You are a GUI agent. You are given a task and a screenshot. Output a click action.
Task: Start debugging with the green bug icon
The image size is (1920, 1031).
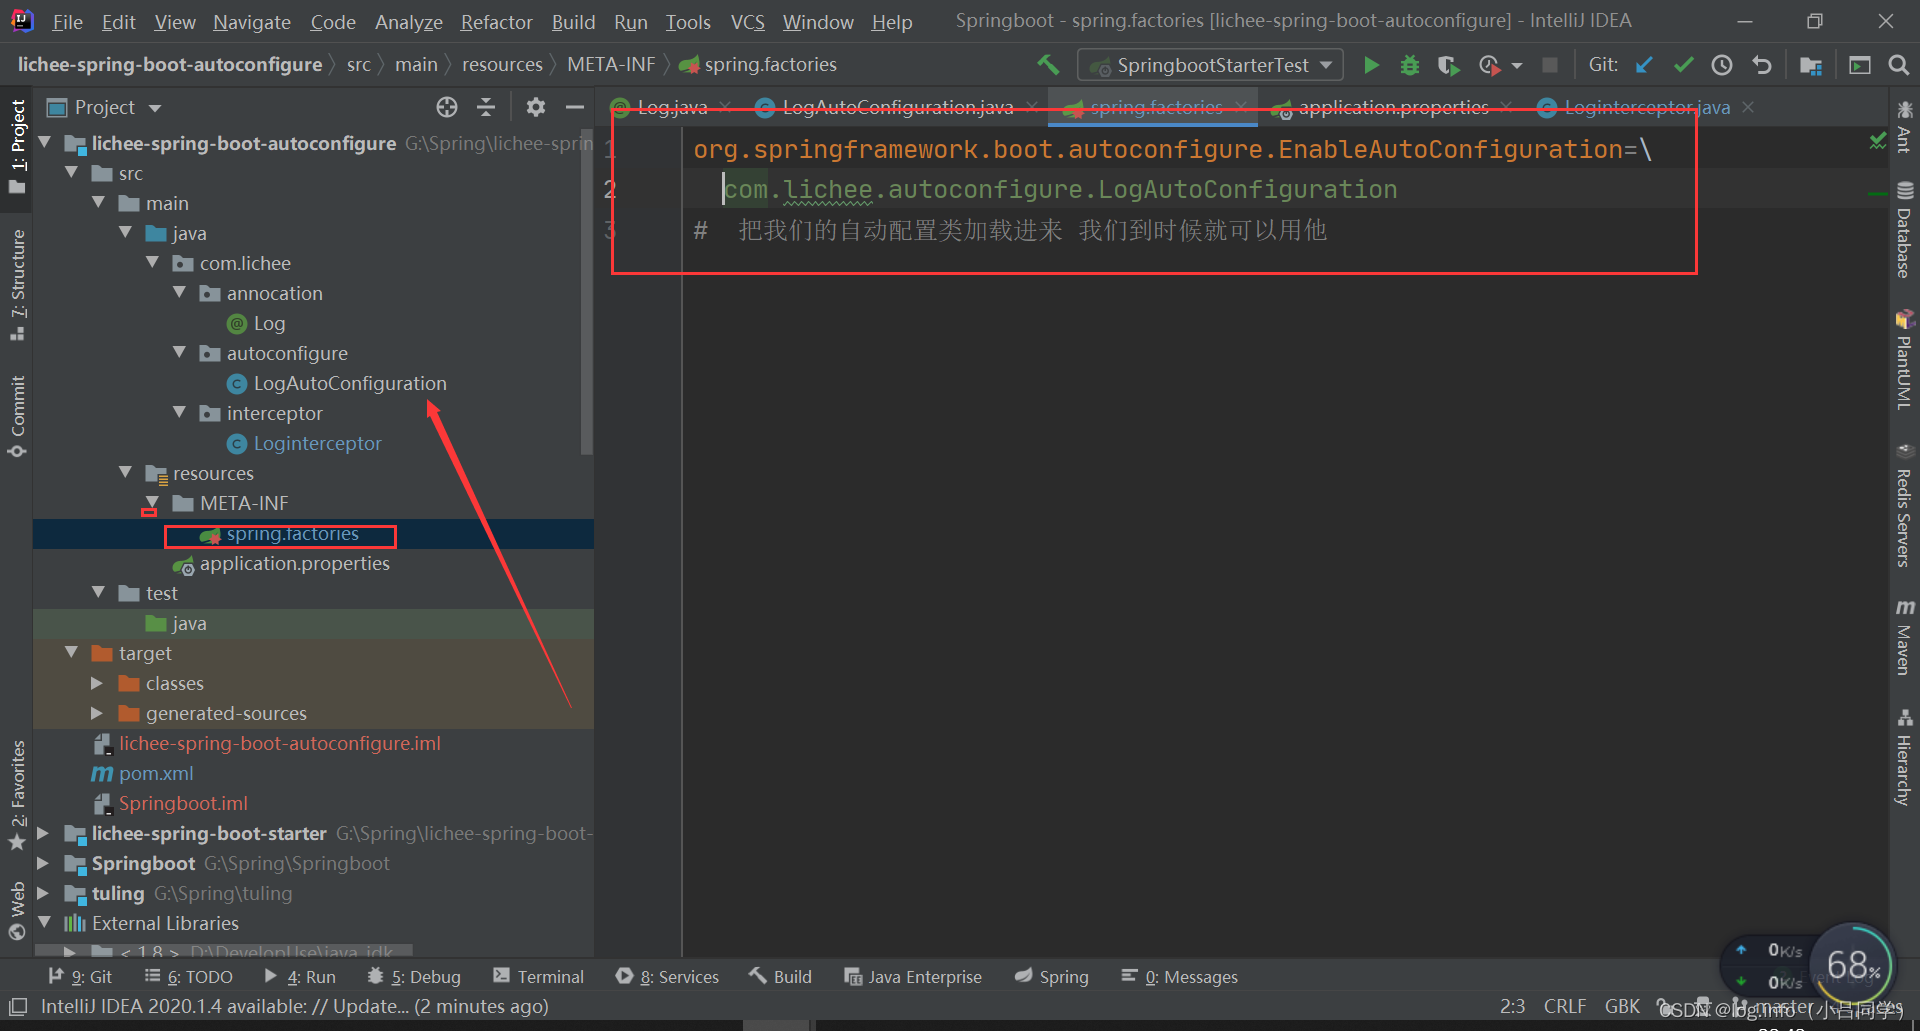coord(1410,65)
